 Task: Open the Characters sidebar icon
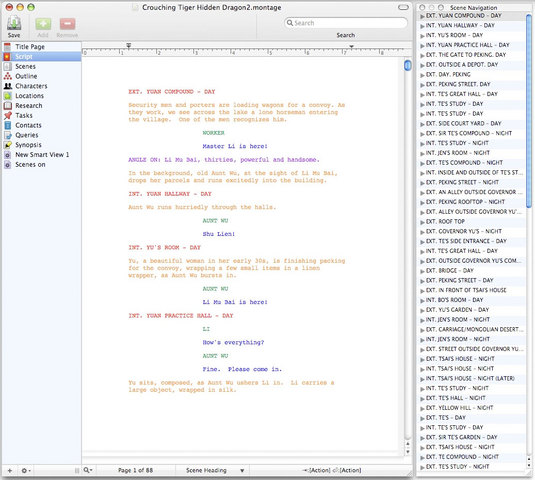click(x=7, y=86)
